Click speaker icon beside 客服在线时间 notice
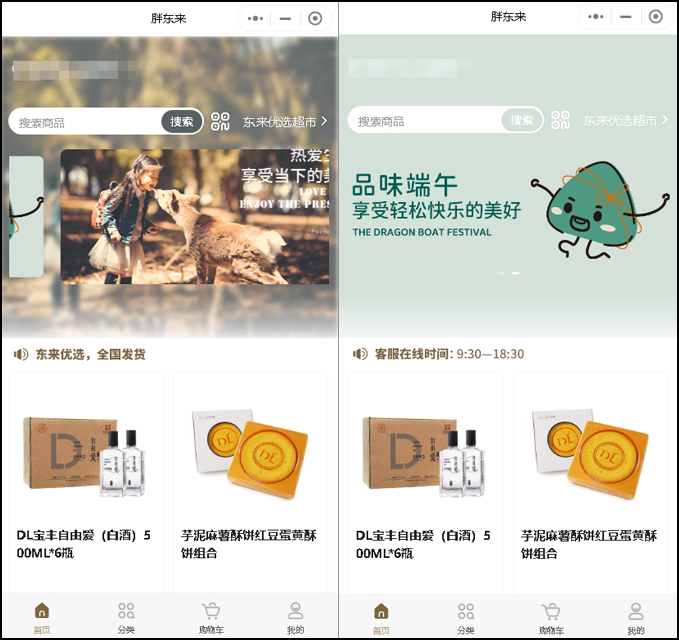This screenshot has height=640, width=679. pyautogui.click(x=360, y=354)
